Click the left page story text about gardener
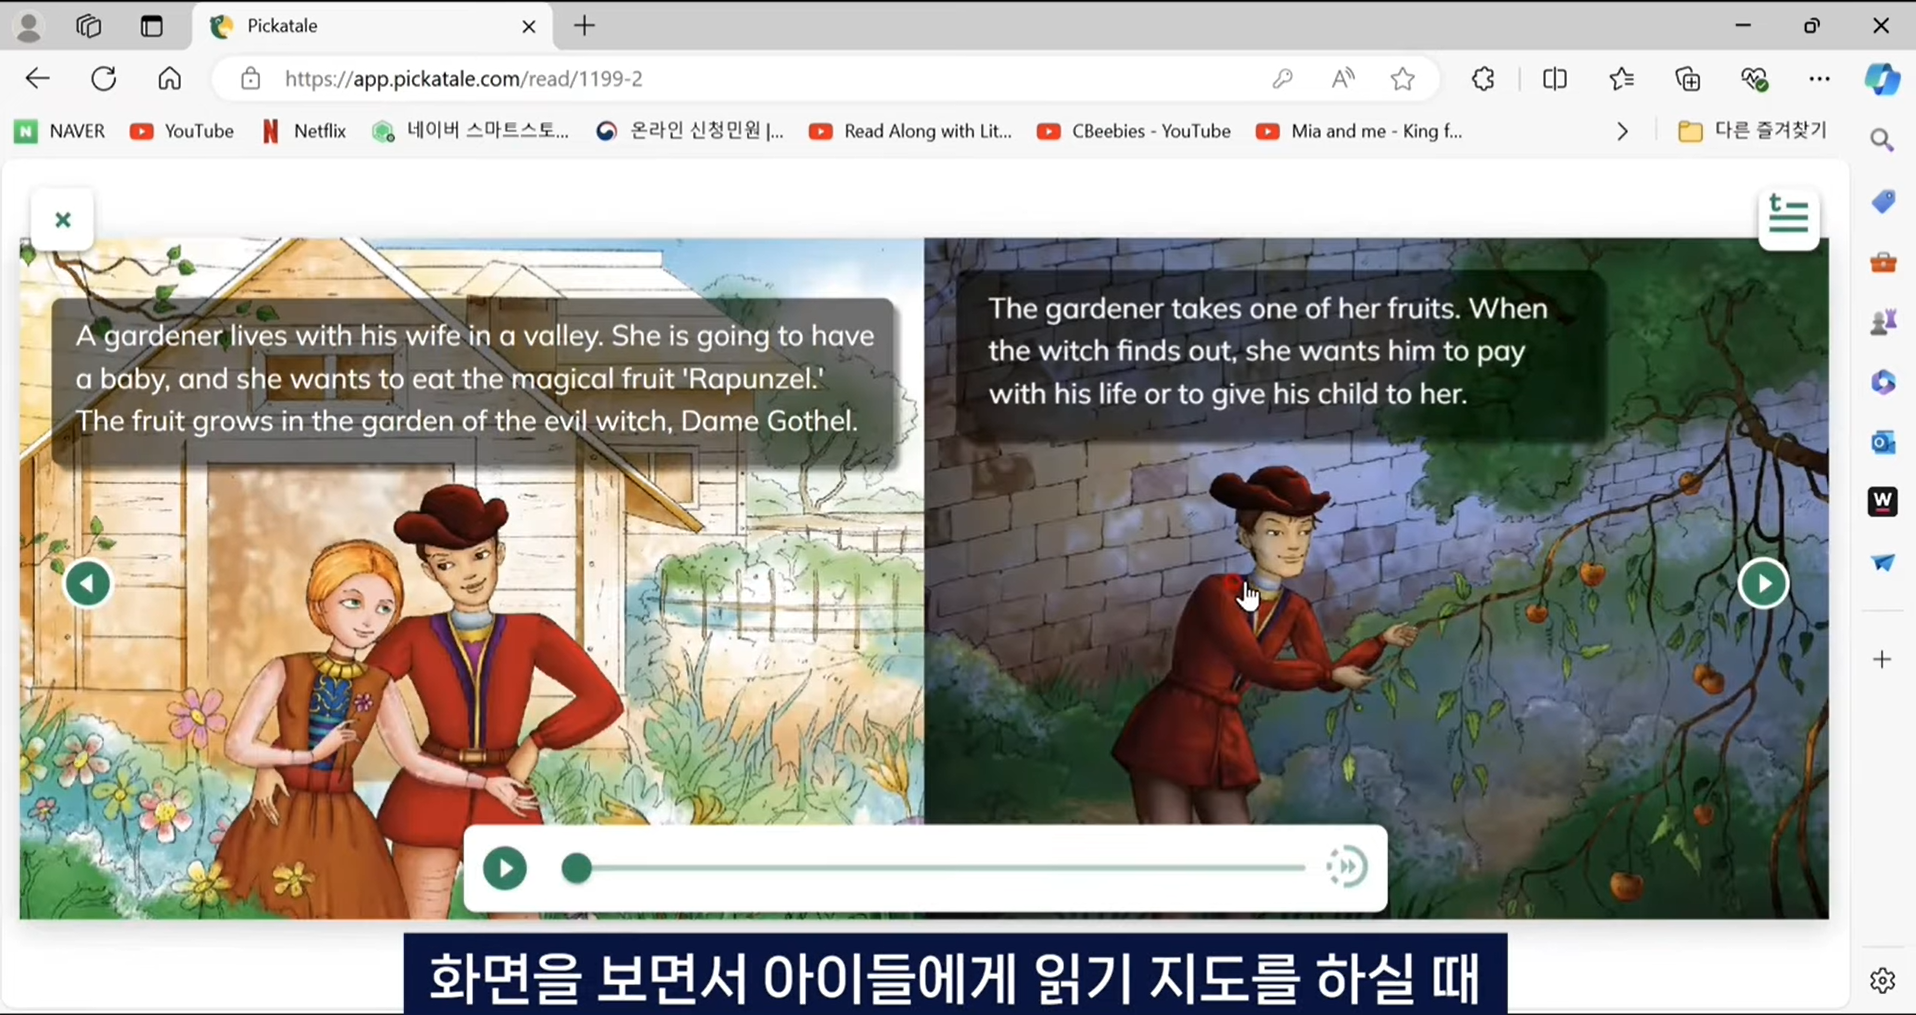Image resolution: width=1916 pixels, height=1015 pixels. (474, 379)
